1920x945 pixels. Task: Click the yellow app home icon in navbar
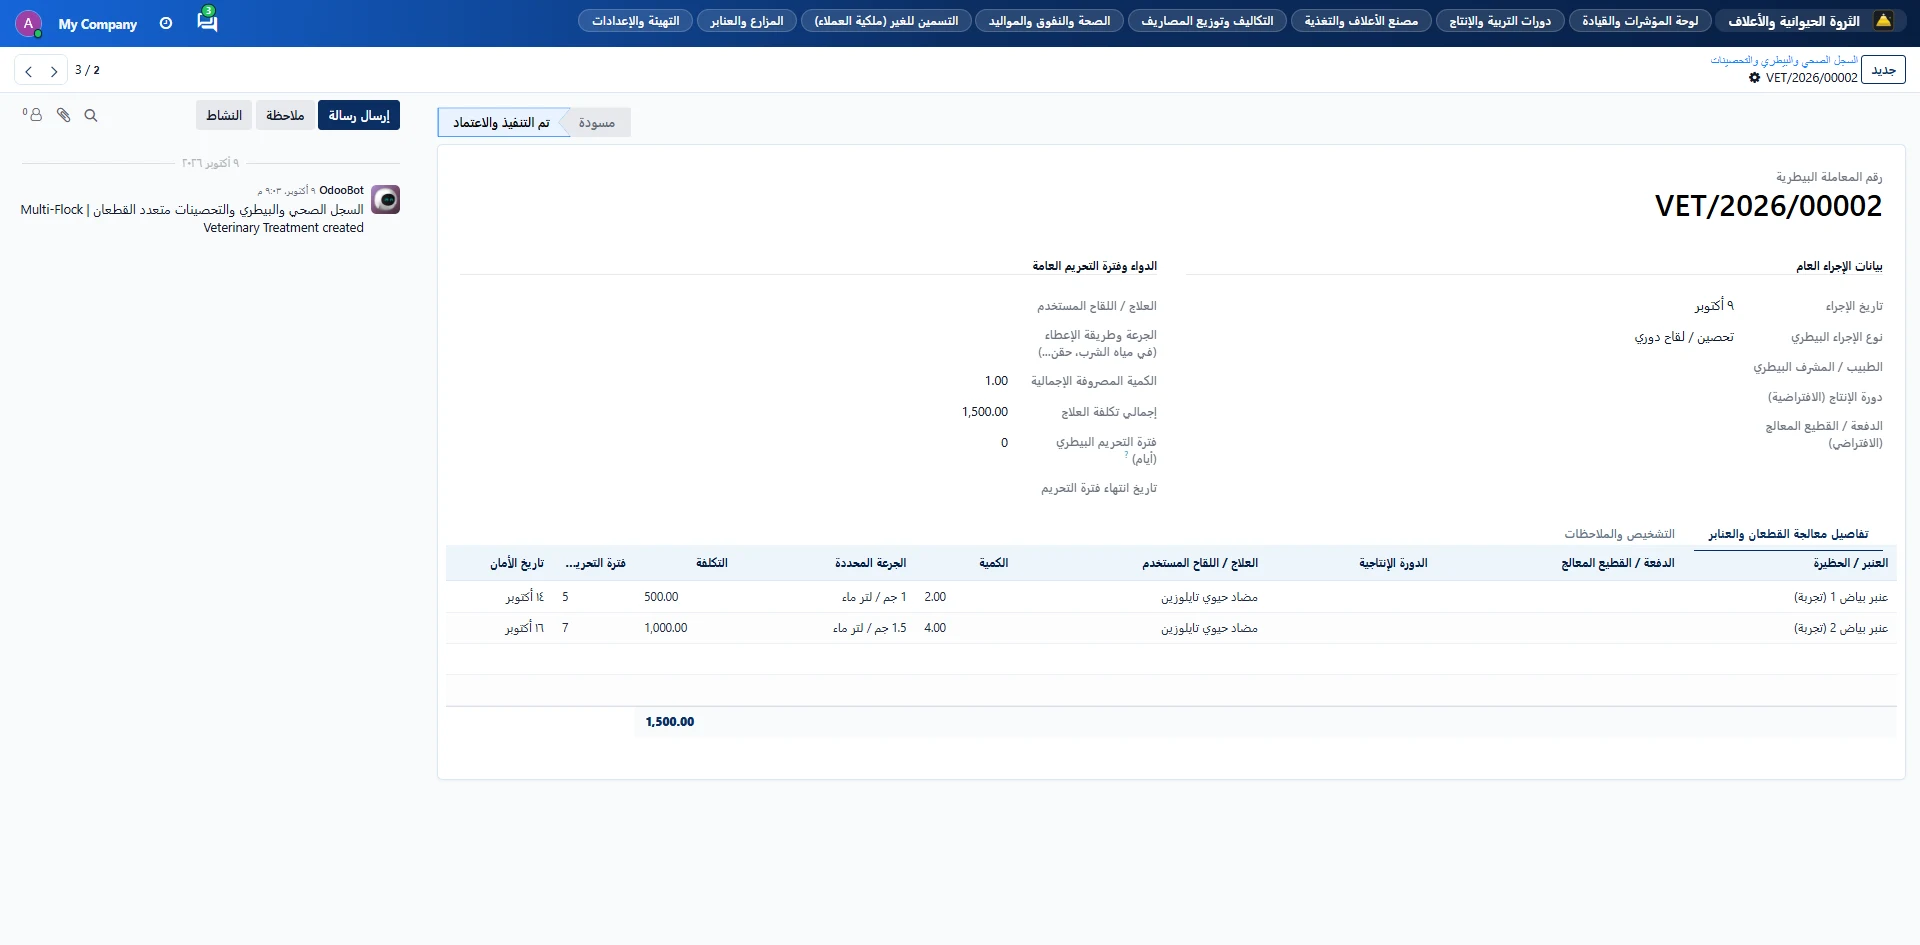[1883, 21]
